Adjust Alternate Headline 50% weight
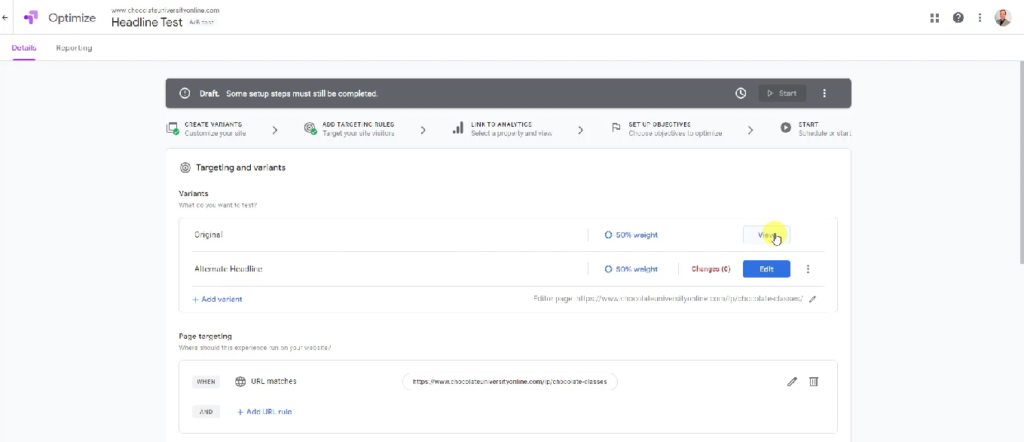 (631, 269)
